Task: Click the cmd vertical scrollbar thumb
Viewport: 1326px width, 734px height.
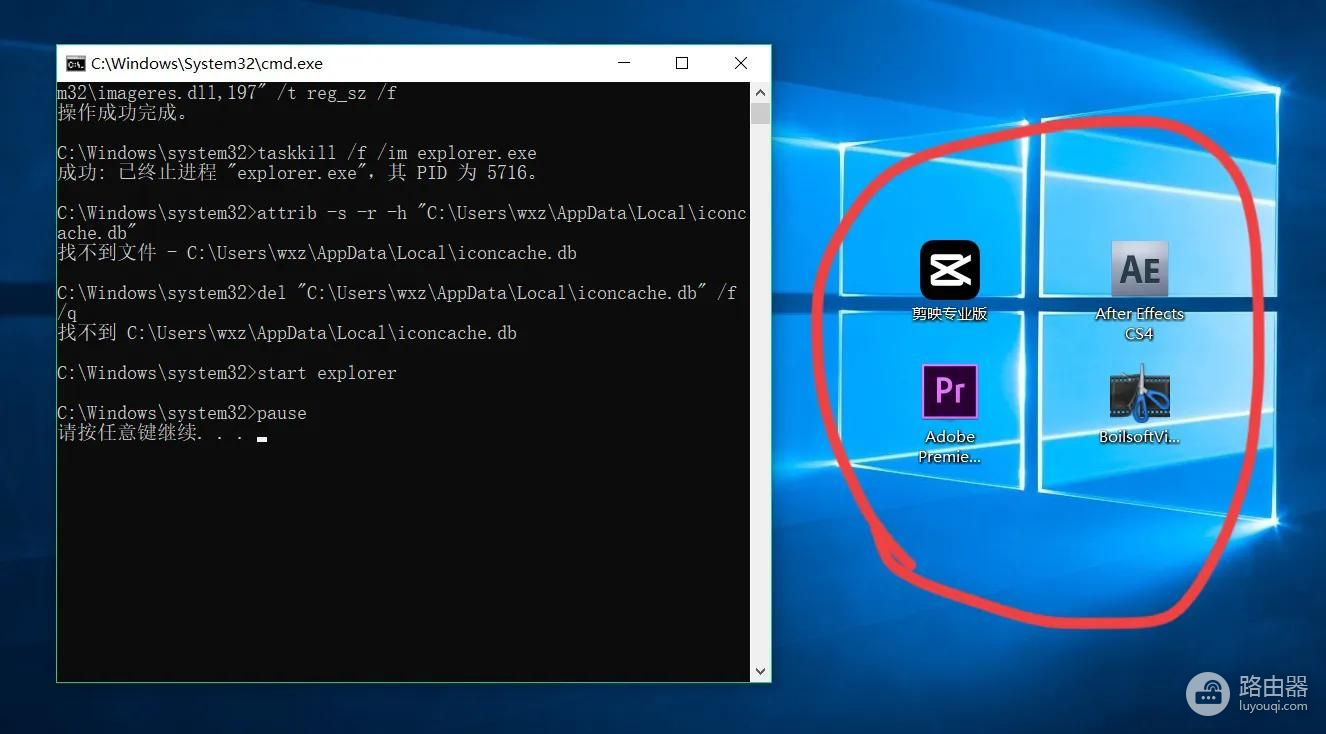Action: (x=760, y=113)
